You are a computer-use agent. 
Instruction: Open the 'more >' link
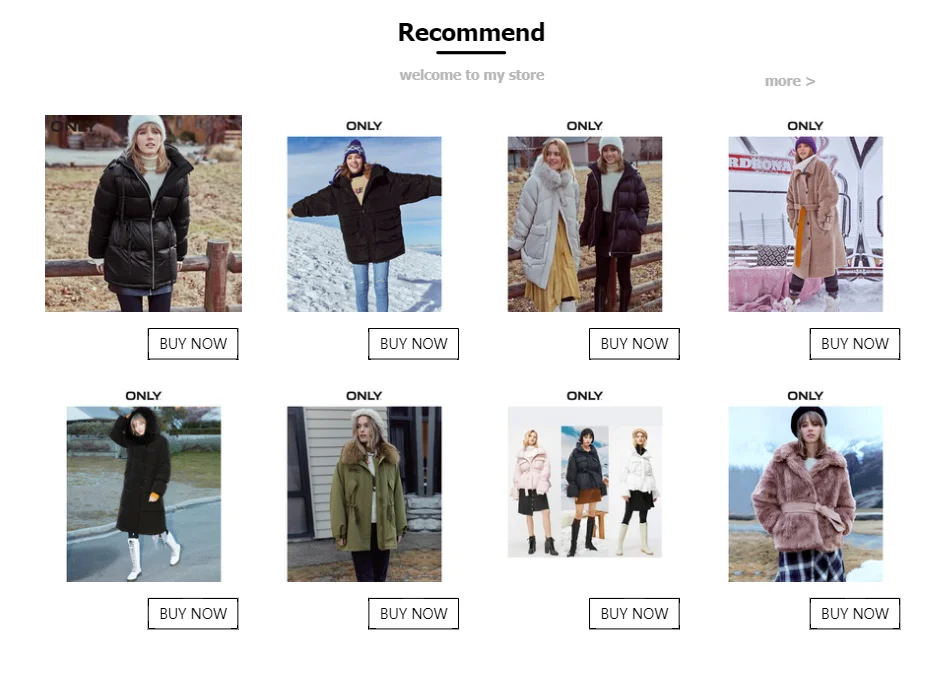(790, 81)
